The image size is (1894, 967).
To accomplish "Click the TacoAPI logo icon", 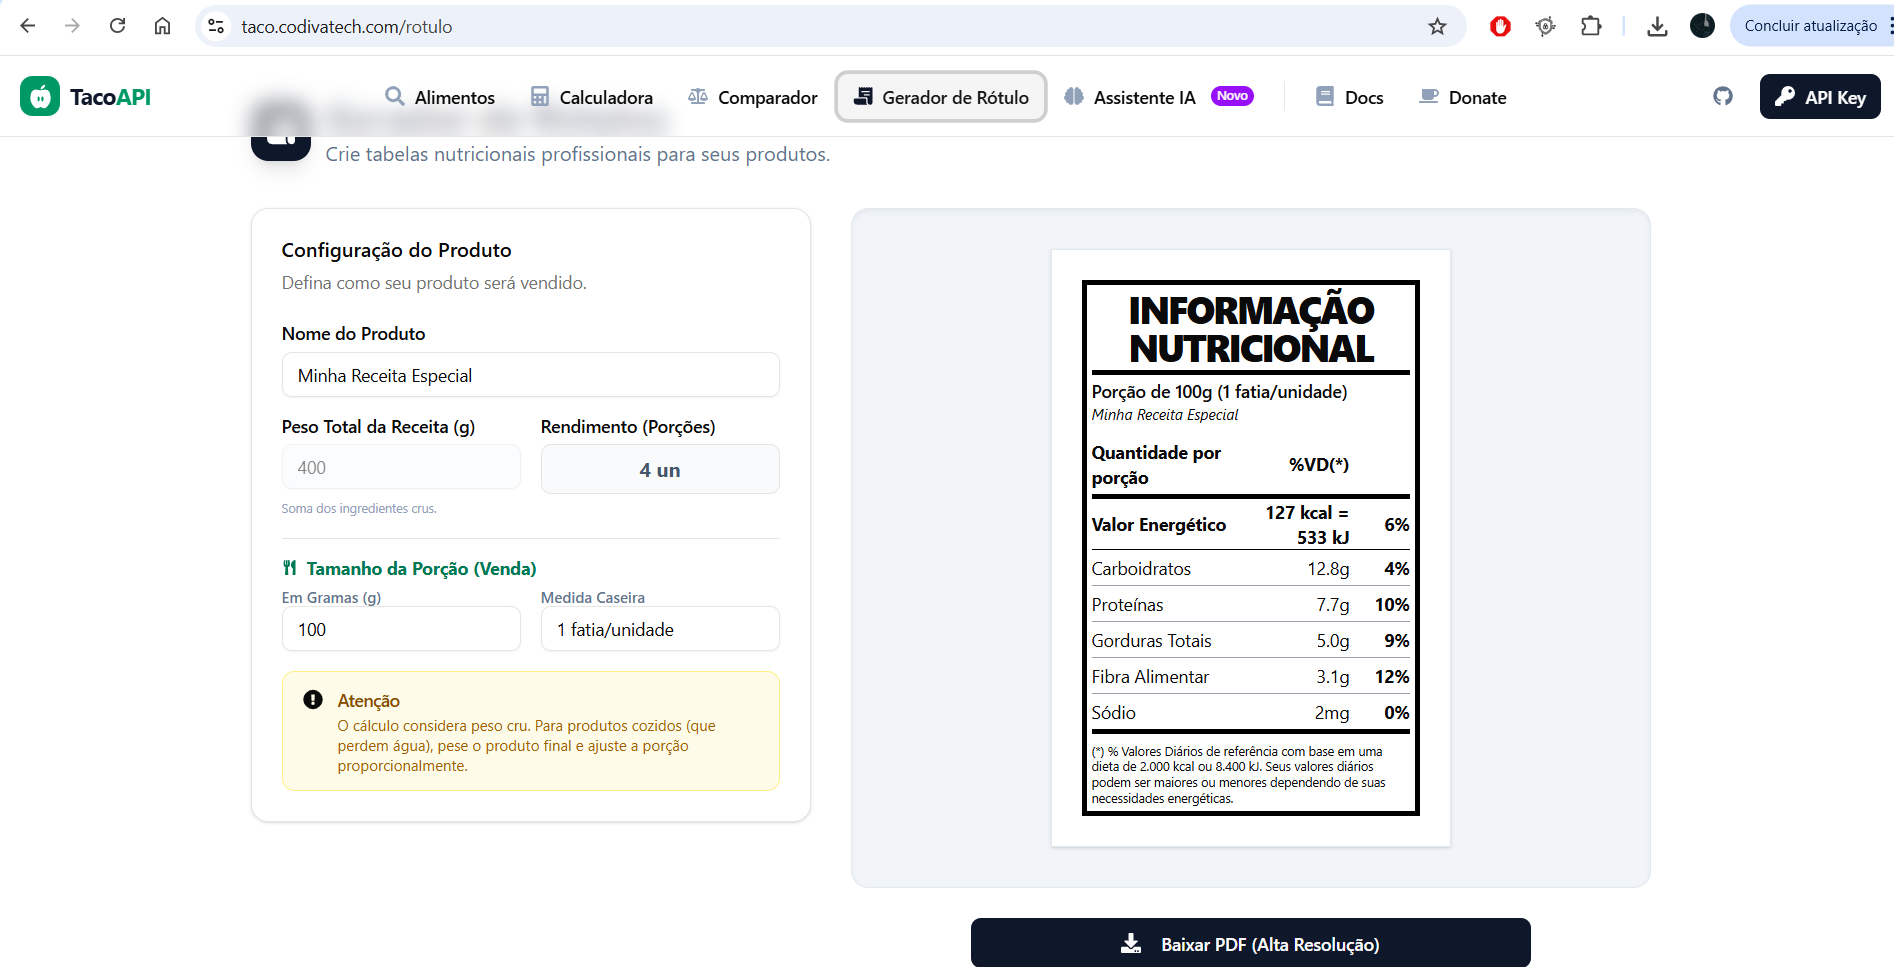I will [40, 97].
